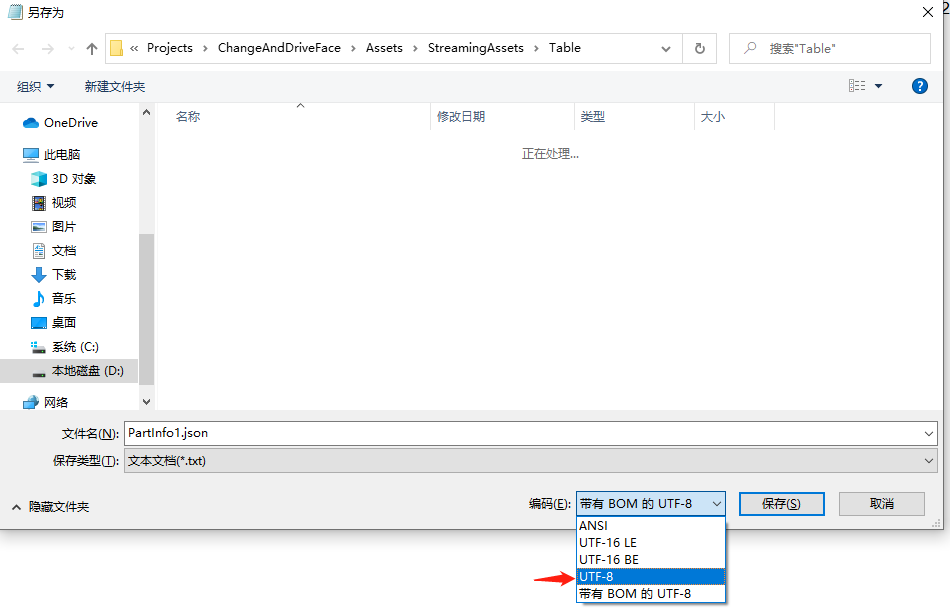The image size is (950, 610).
Task: Go forward with the forward arrow
Action: 47,49
